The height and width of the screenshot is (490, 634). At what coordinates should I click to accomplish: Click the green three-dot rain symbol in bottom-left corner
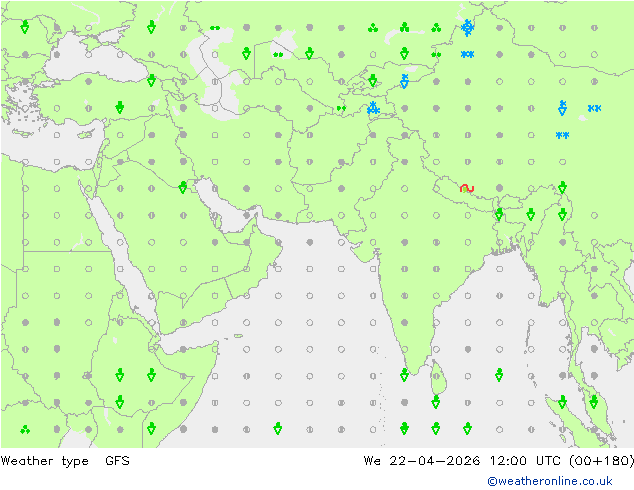pos(25,429)
